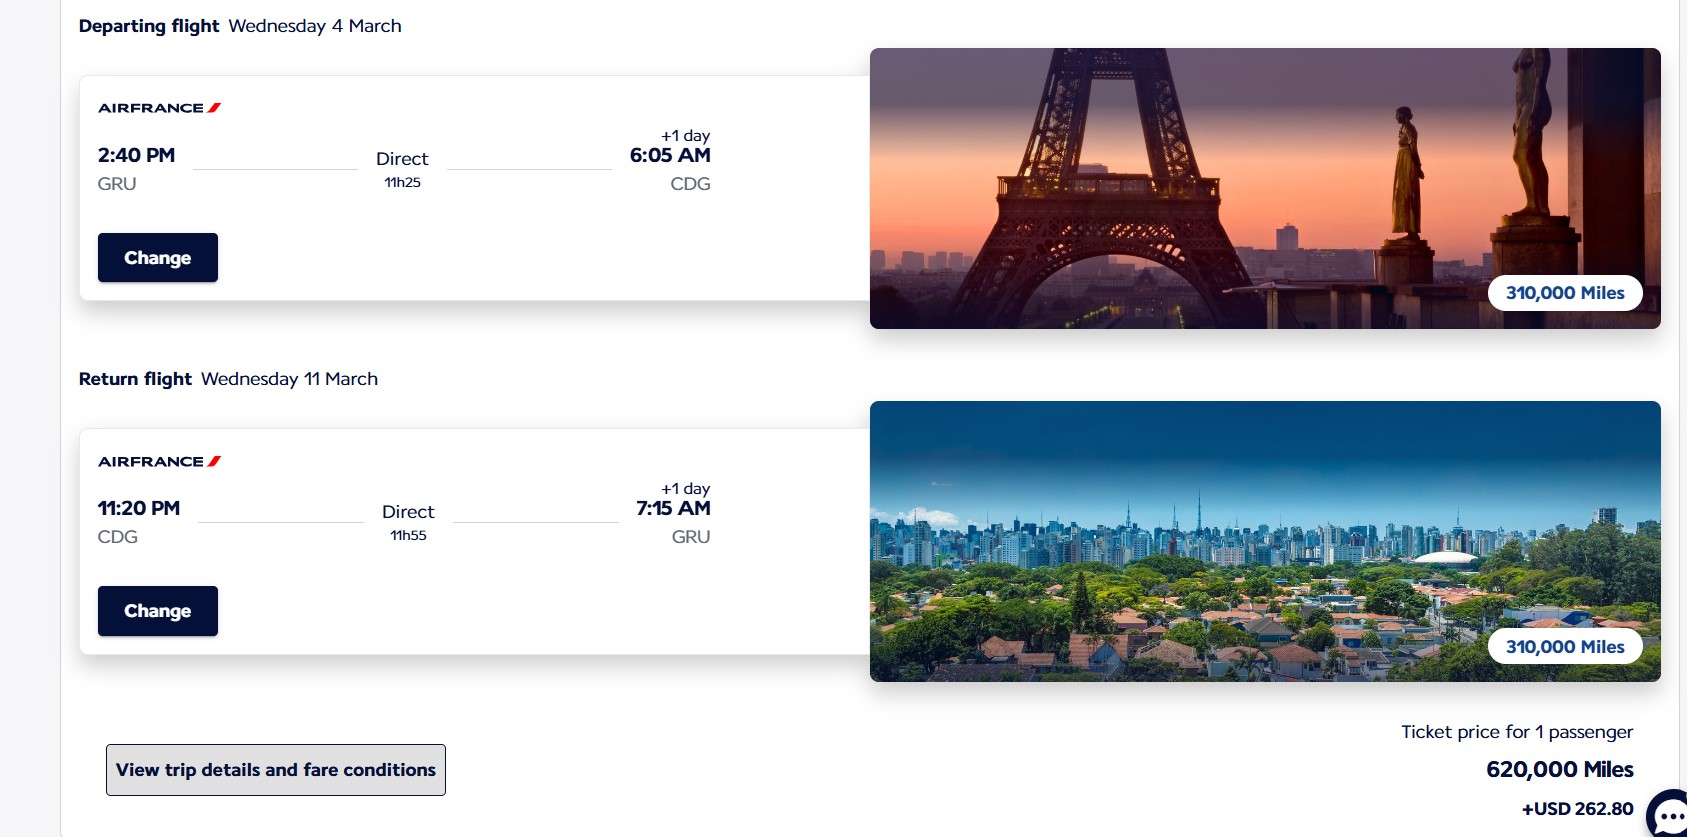
Task: Click the Direct 11h25 duration label
Action: click(402, 168)
